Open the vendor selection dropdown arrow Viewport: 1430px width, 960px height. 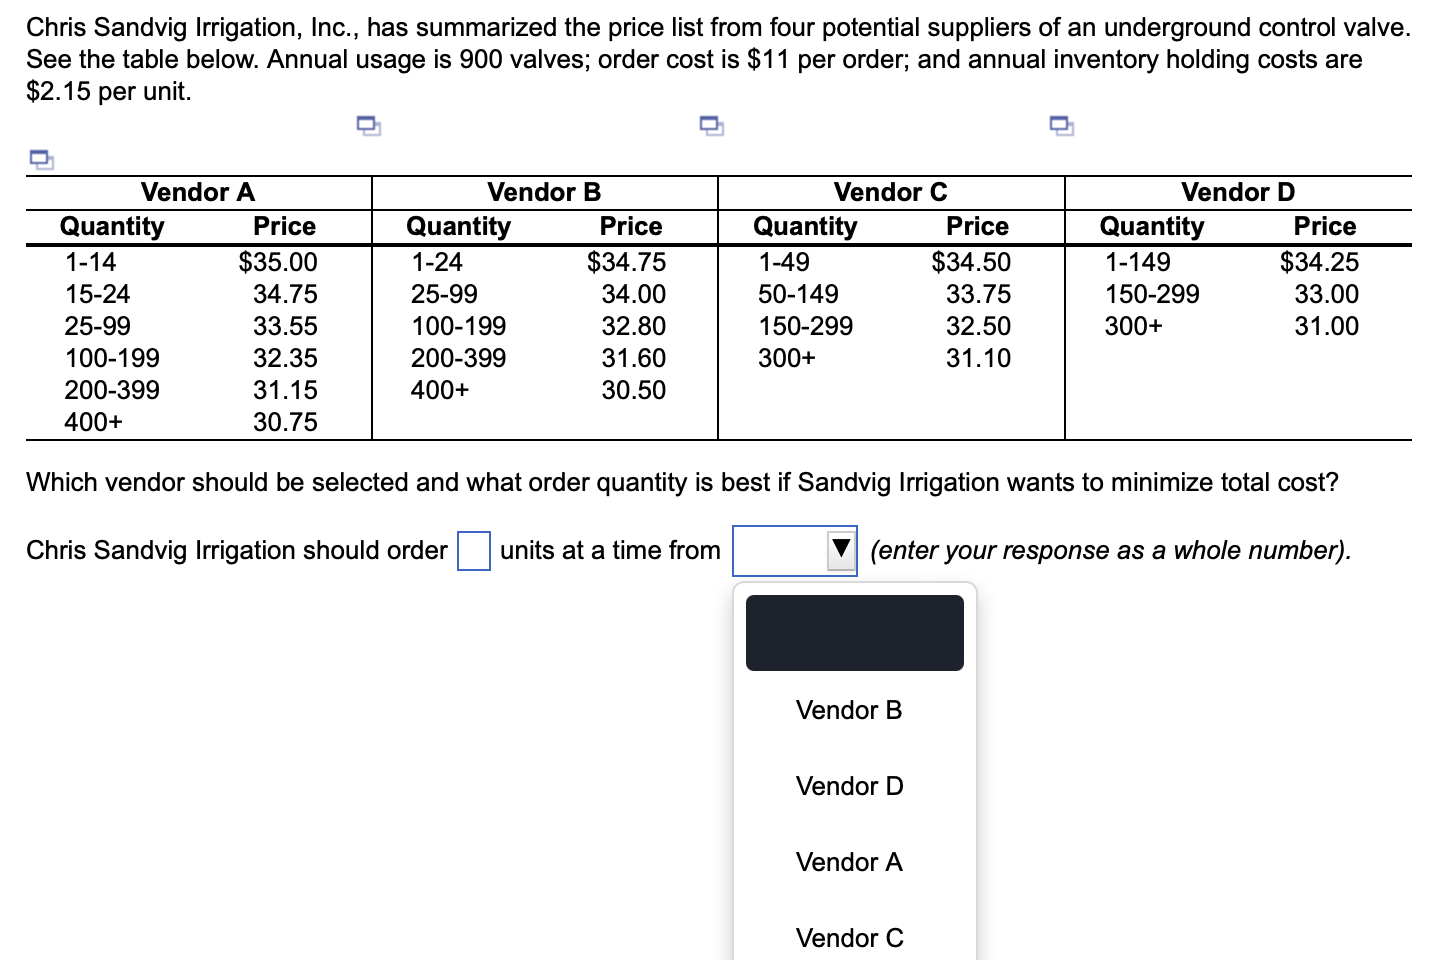point(840,550)
